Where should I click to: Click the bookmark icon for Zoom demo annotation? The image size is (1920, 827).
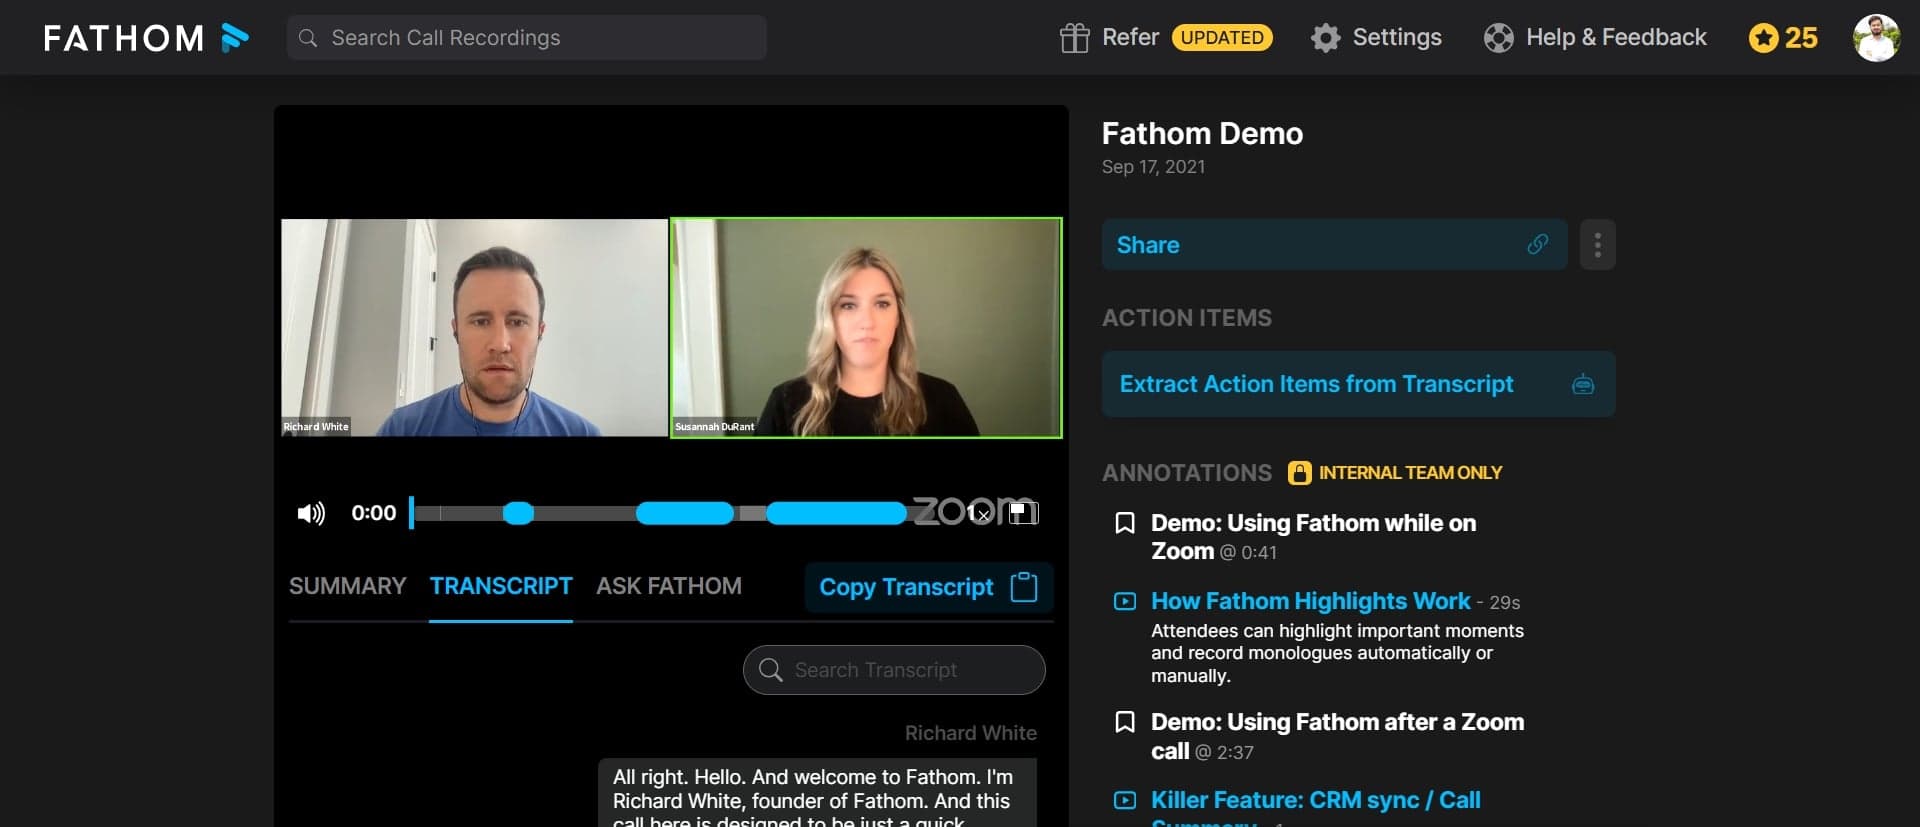(1125, 523)
